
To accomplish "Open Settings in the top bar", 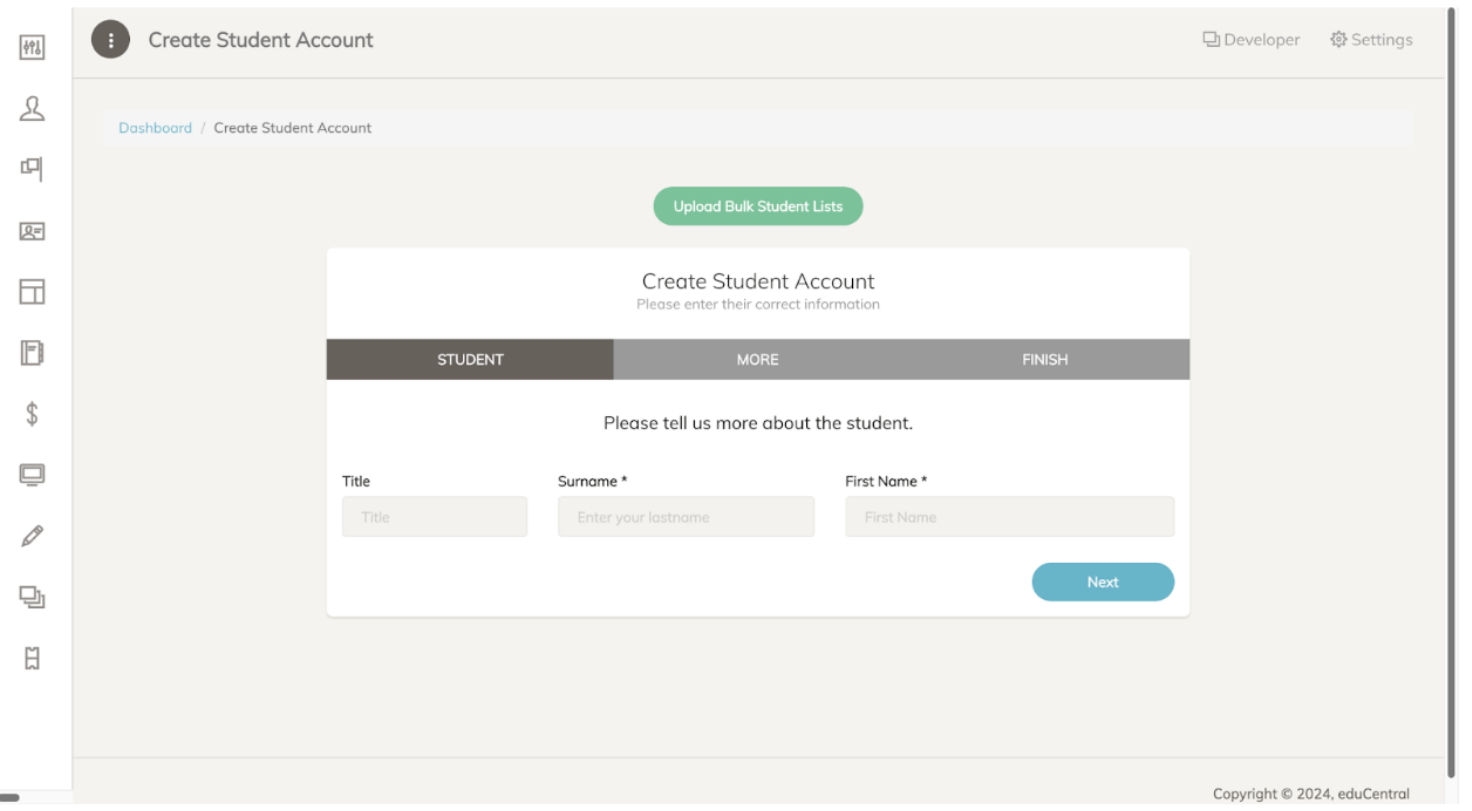I will [1371, 40].
